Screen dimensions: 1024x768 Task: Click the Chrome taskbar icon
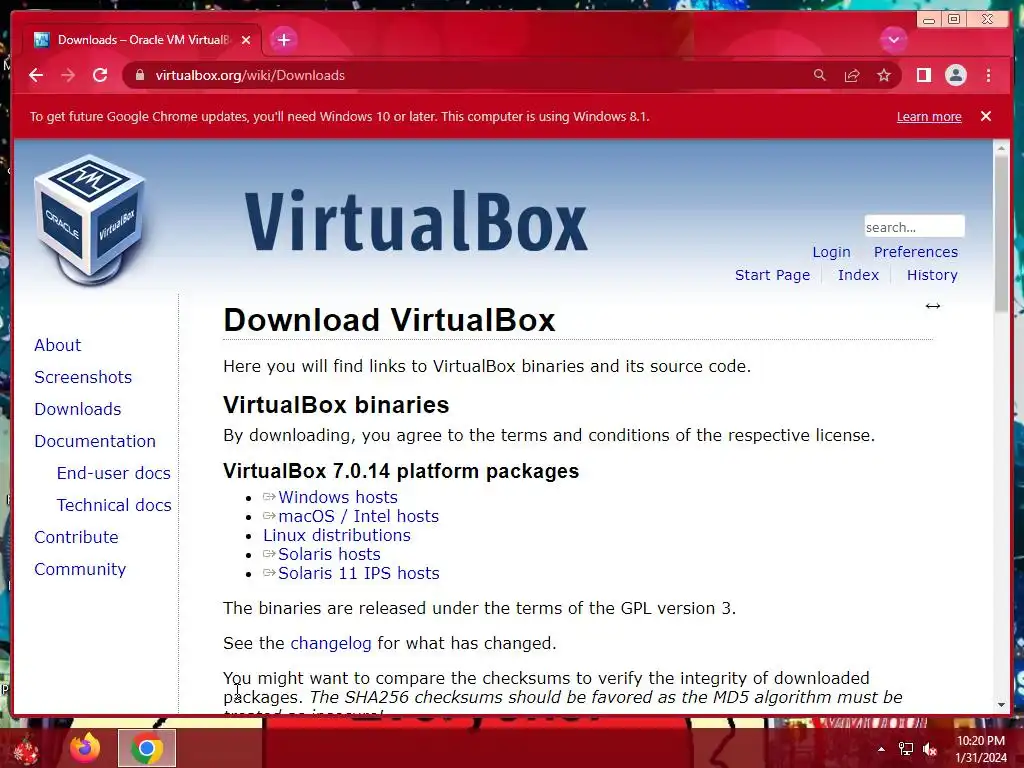coord(147,748)
